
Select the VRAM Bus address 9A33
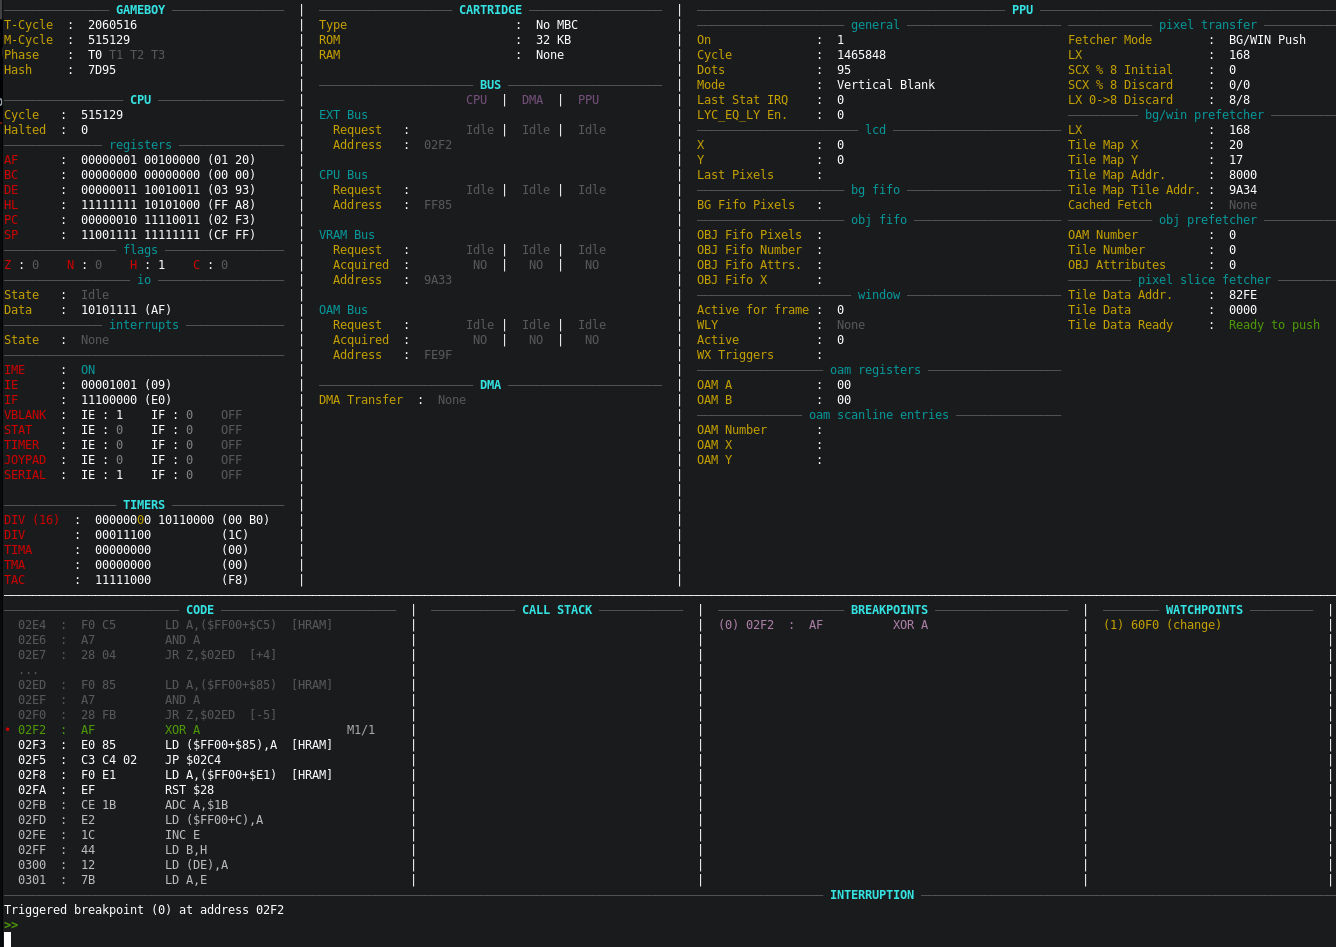click(x=438, y=280)
